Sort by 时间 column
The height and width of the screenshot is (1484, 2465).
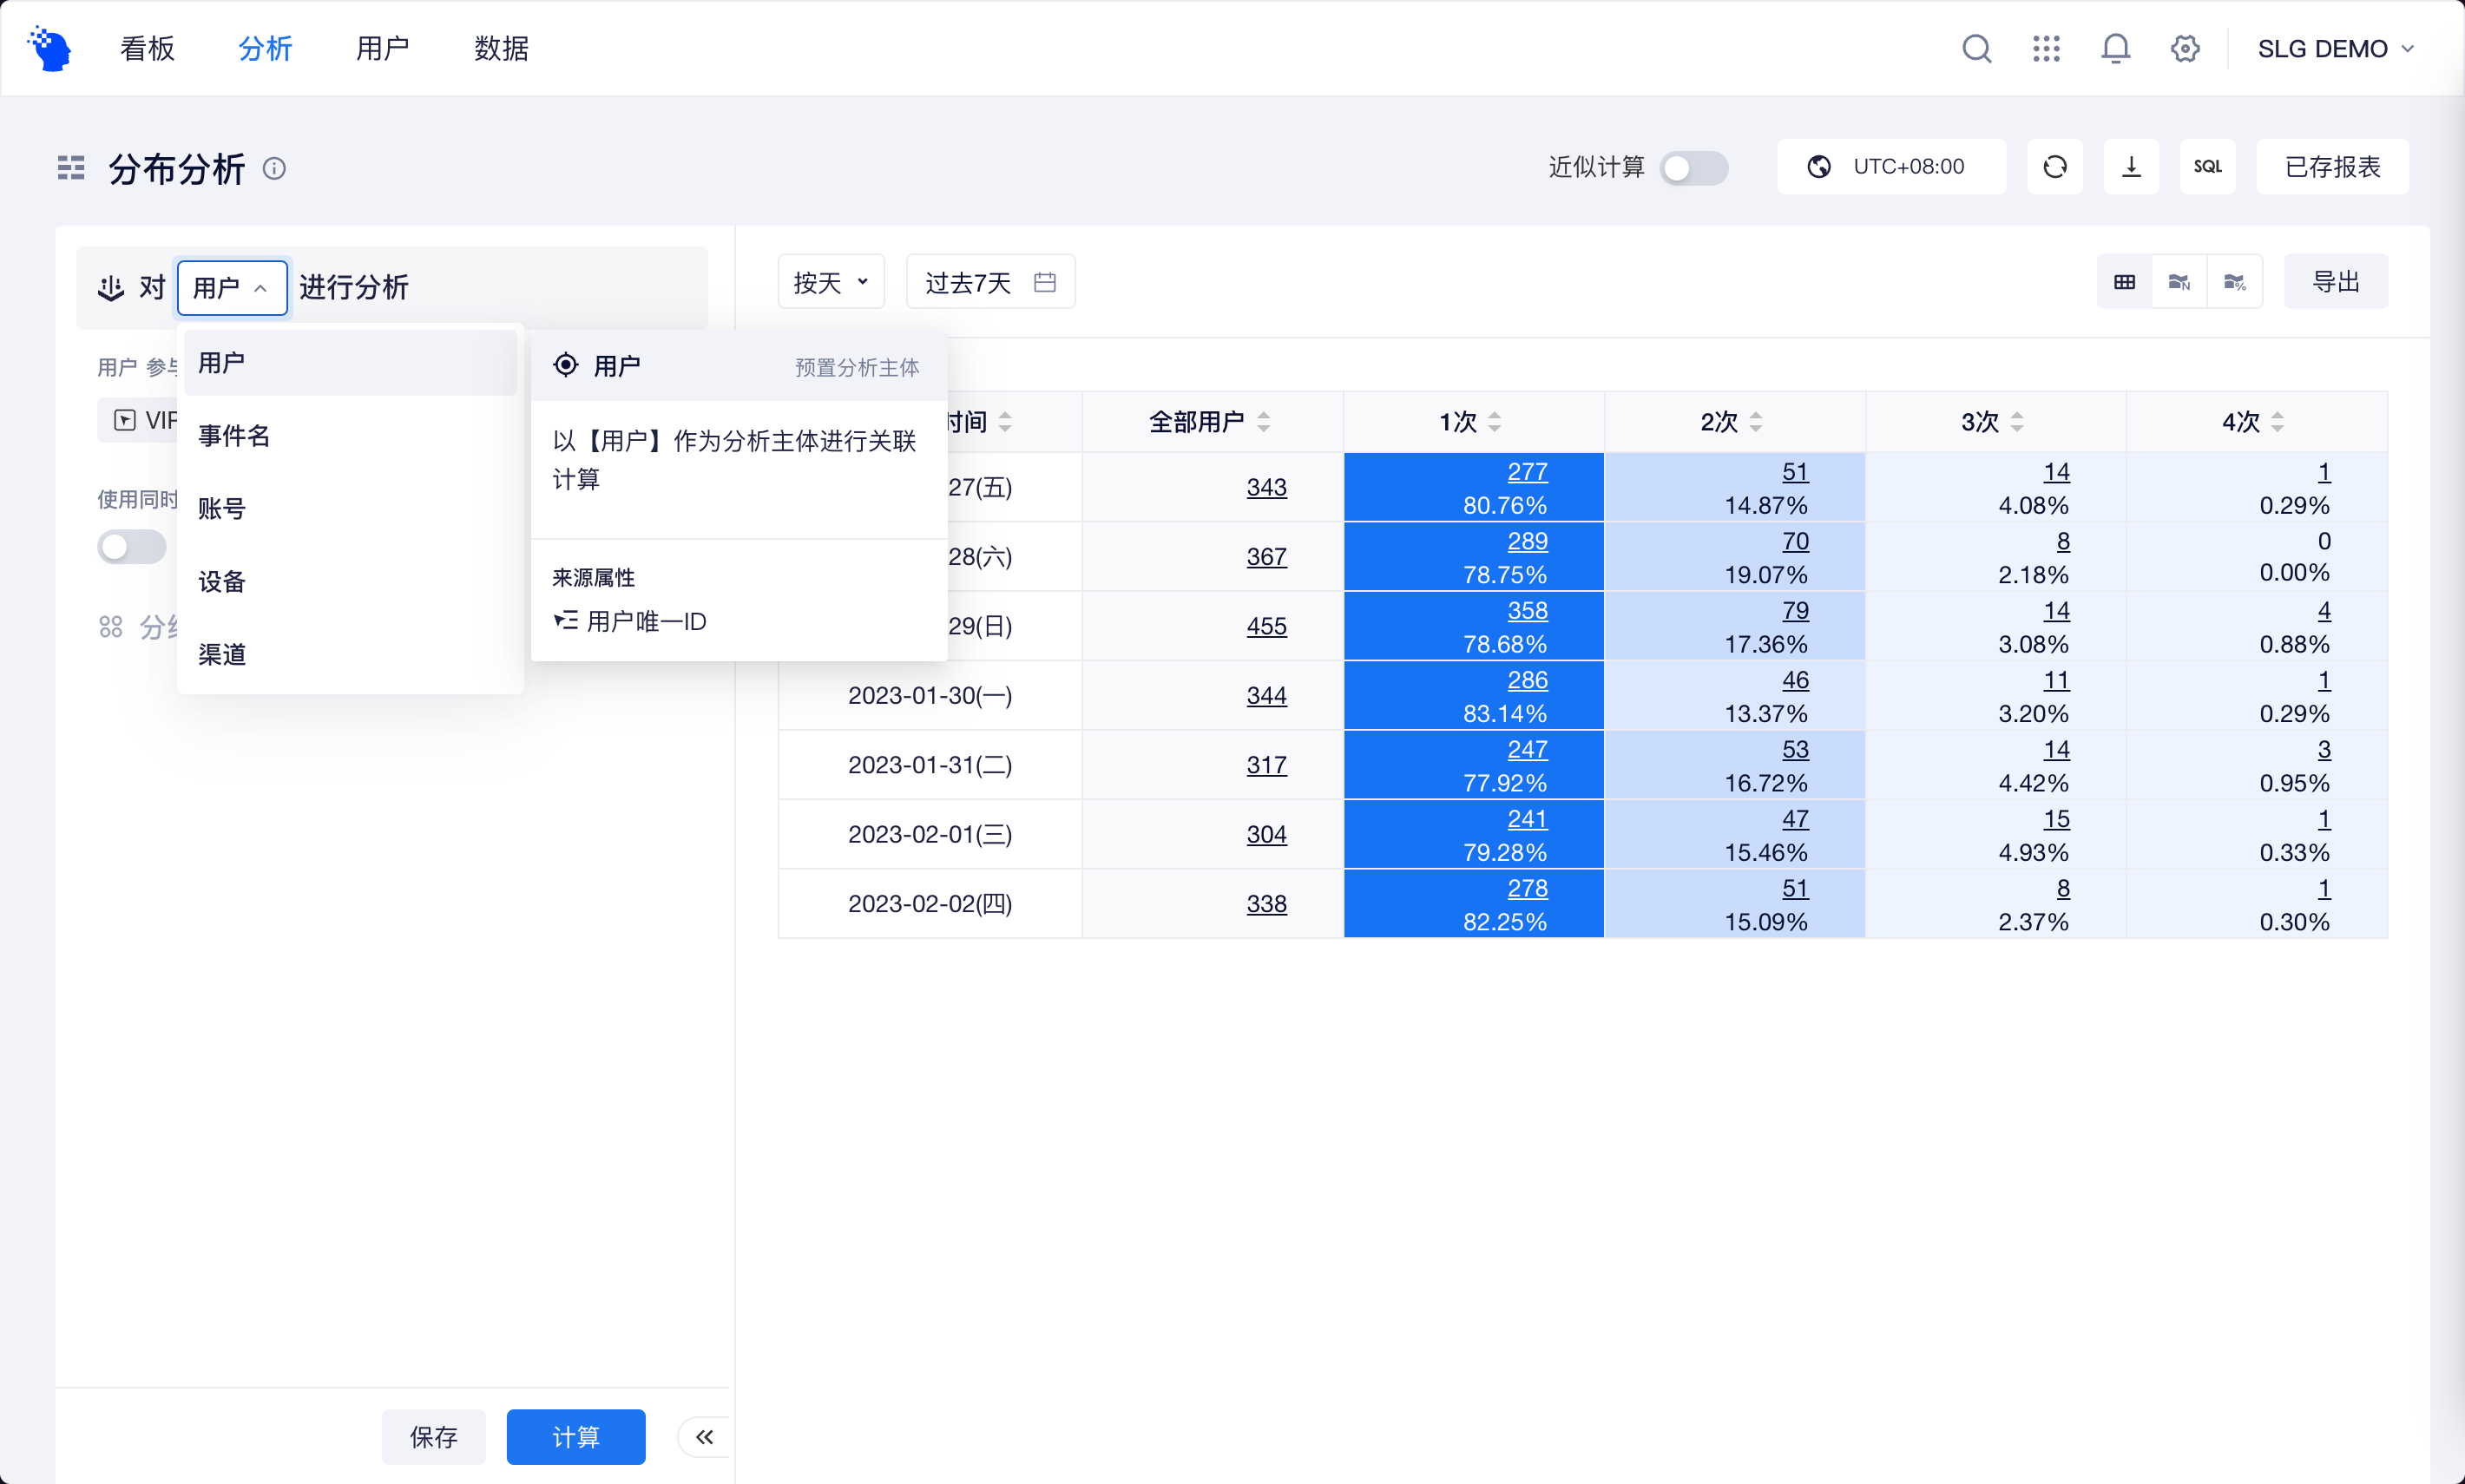pos(1005,421)
